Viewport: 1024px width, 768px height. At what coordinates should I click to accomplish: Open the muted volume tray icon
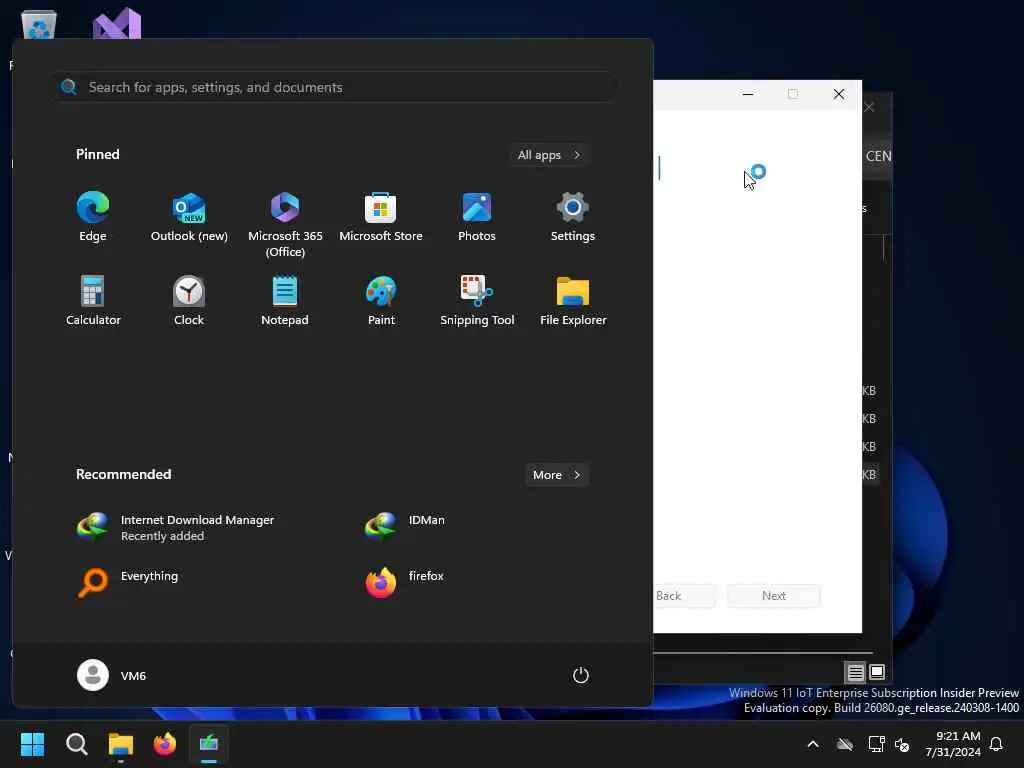point(903,744)
